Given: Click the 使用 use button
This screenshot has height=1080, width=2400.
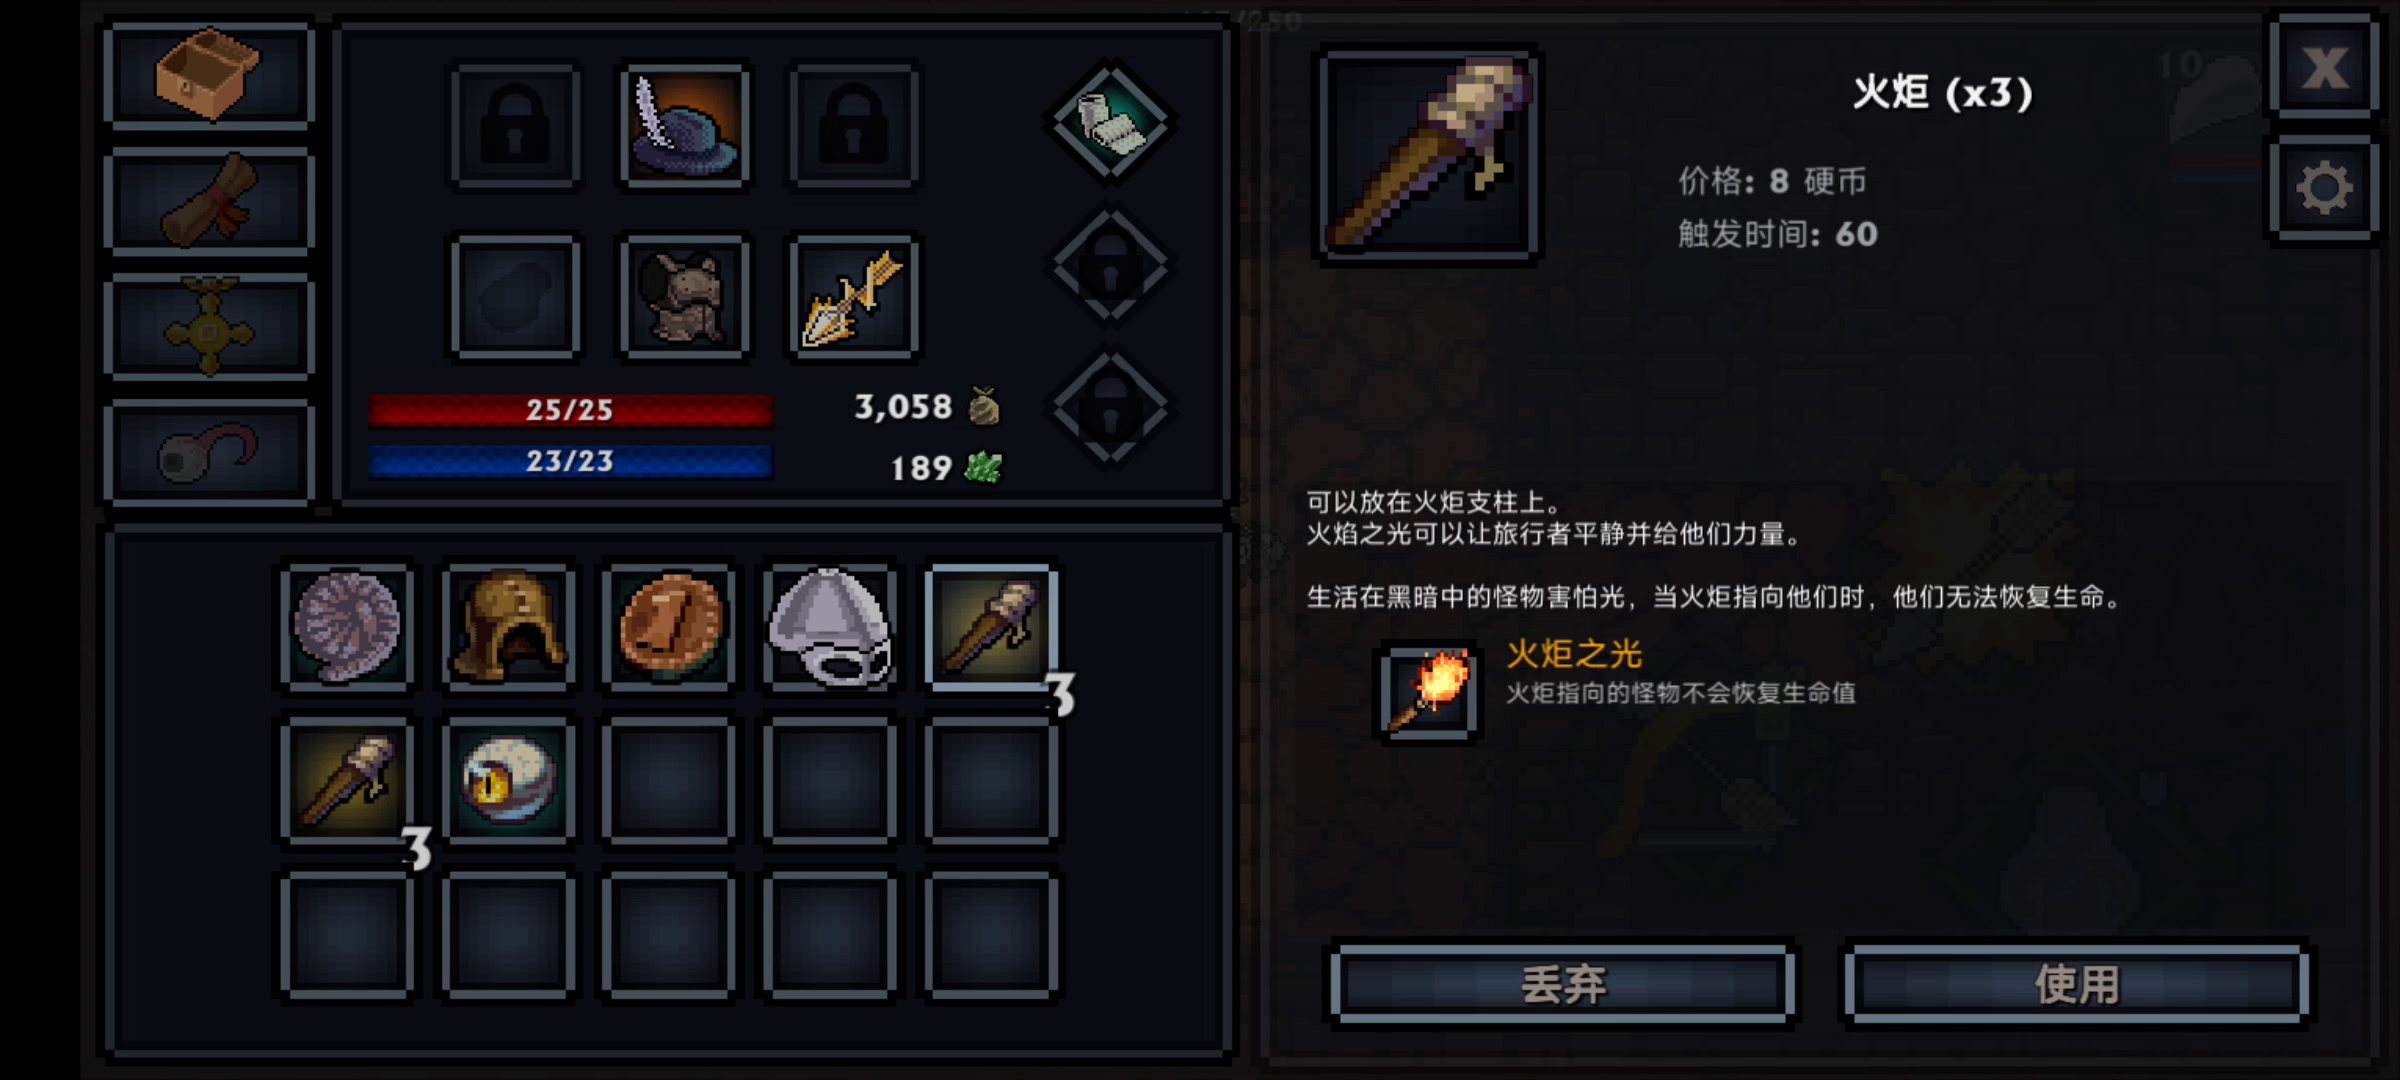Looking at the screenshot, I should click(x=2077, y=985).
